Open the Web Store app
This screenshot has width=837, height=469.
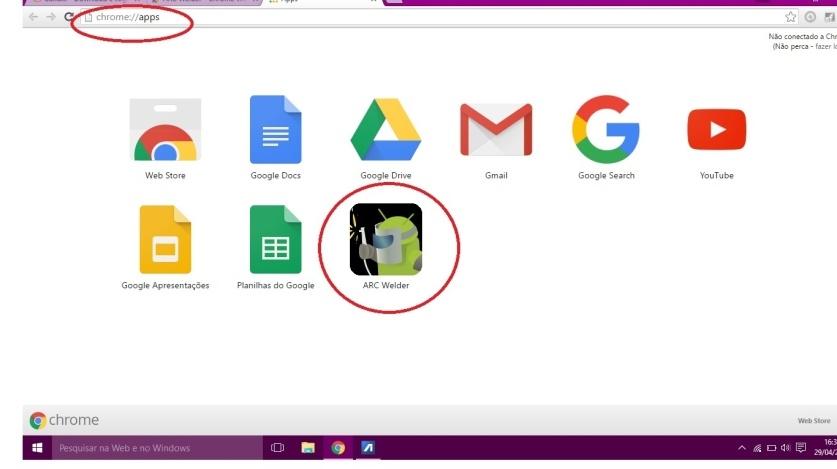tap(165, 138)
